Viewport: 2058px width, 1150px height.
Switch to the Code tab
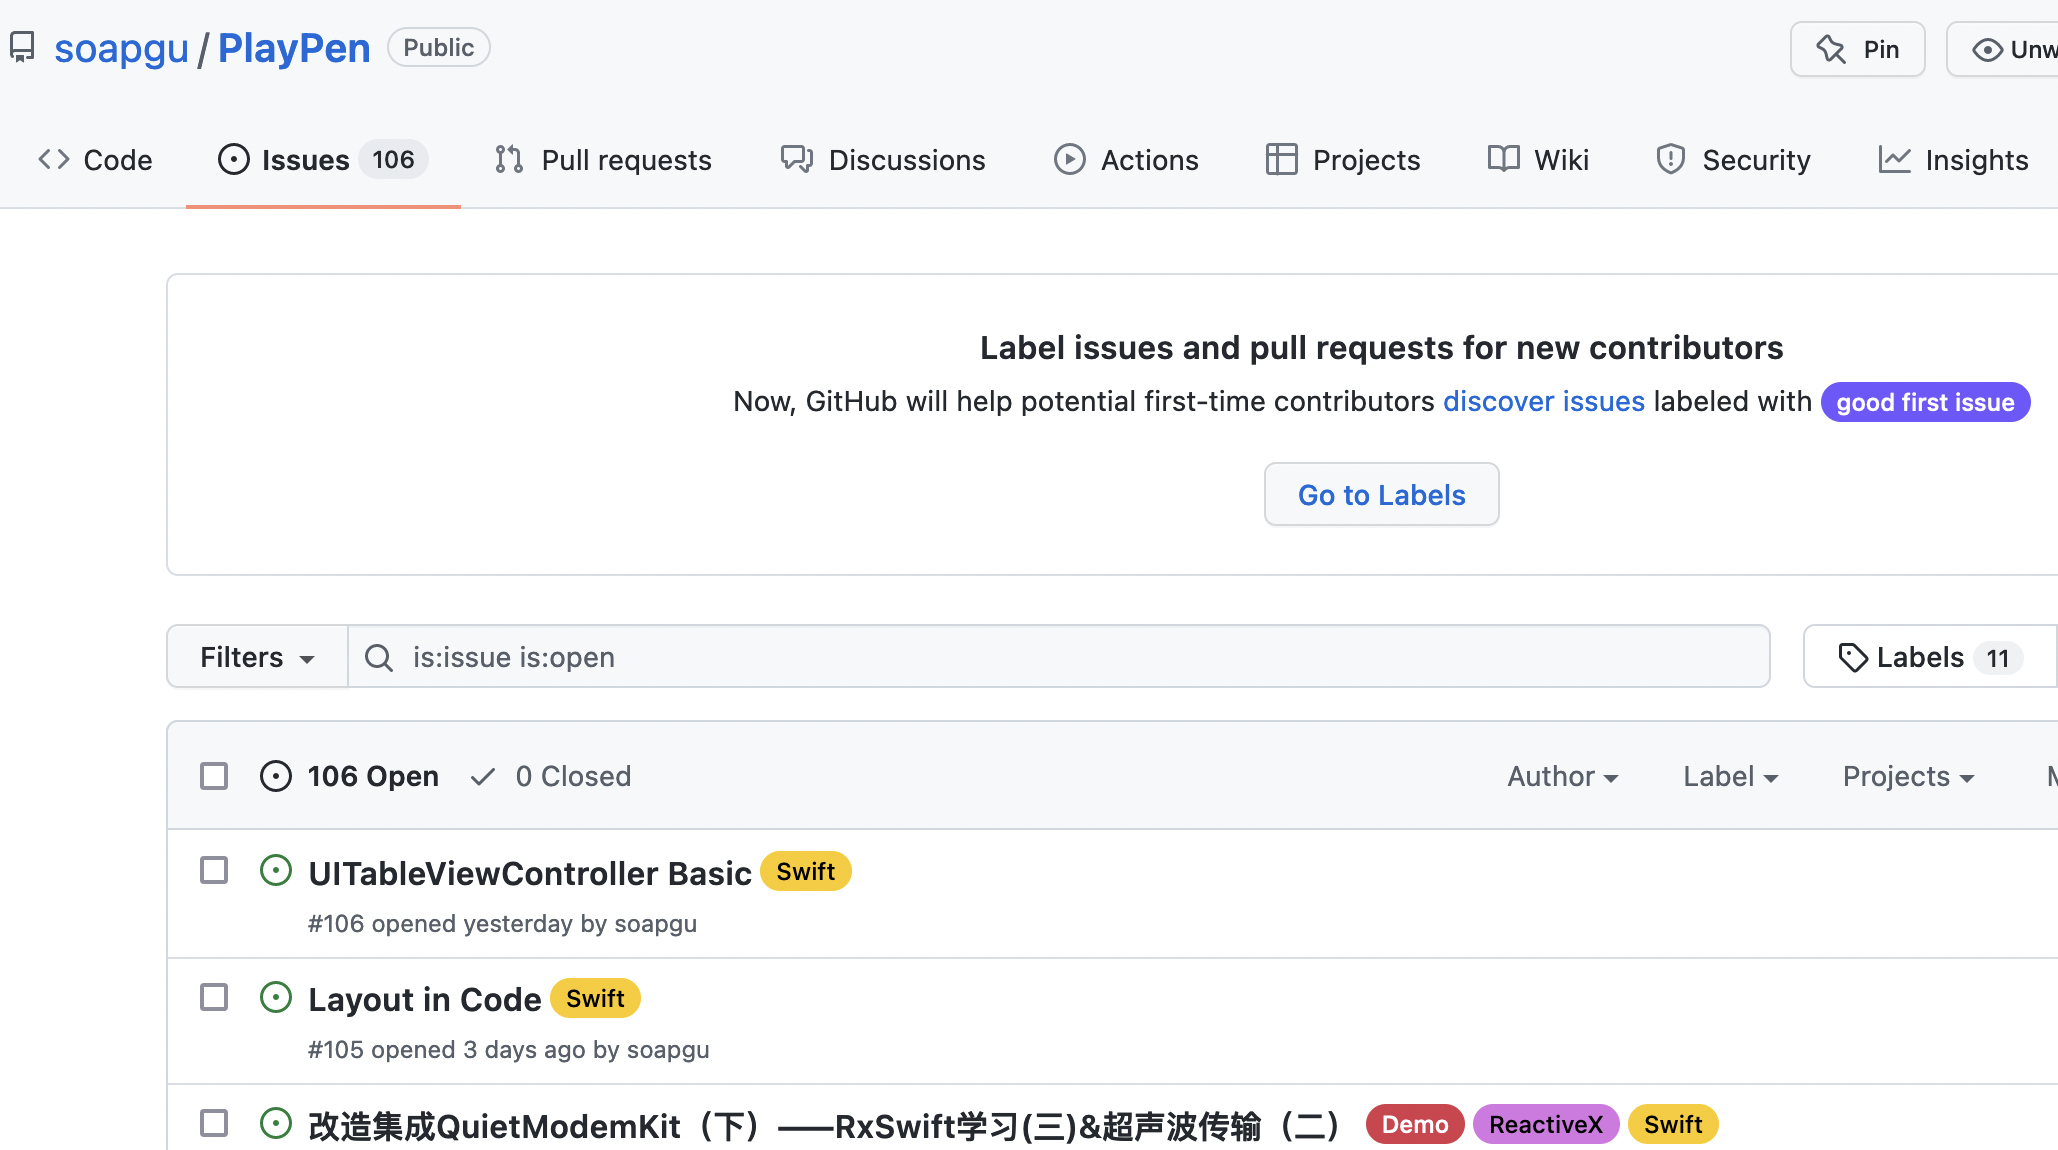95,160
